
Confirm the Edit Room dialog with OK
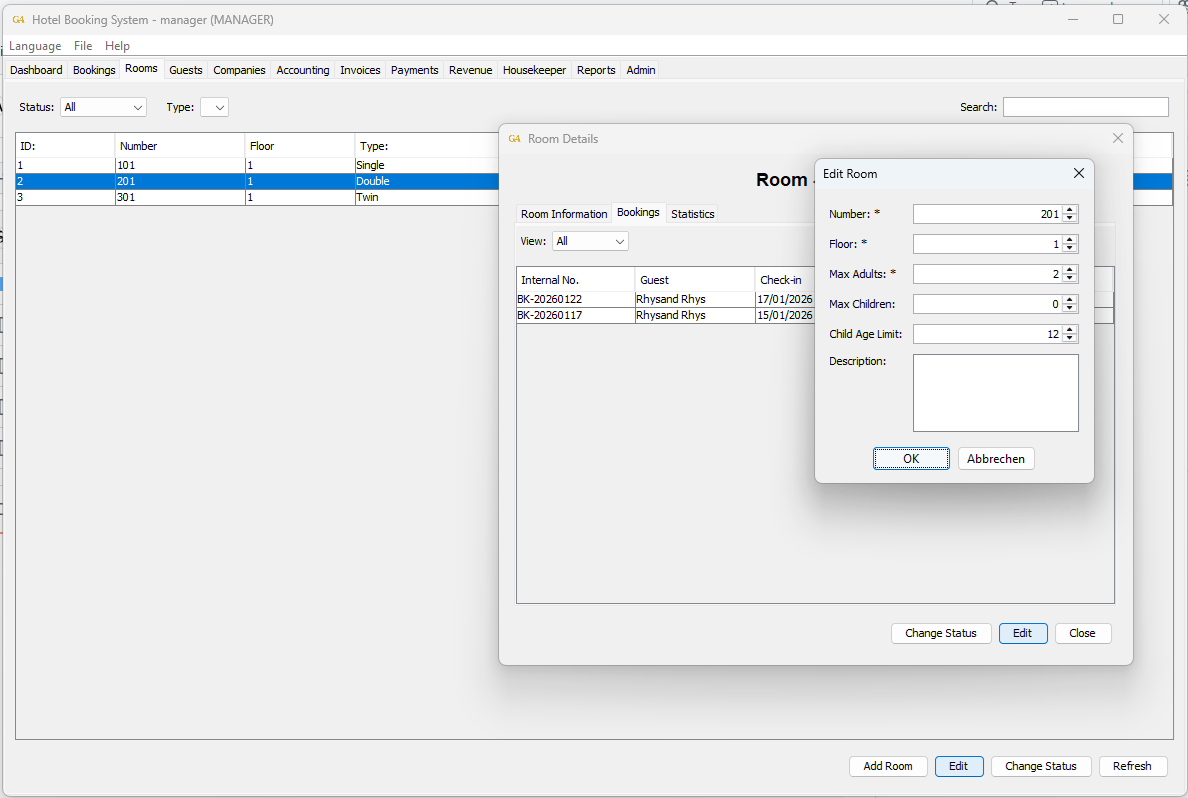[911, 459]
